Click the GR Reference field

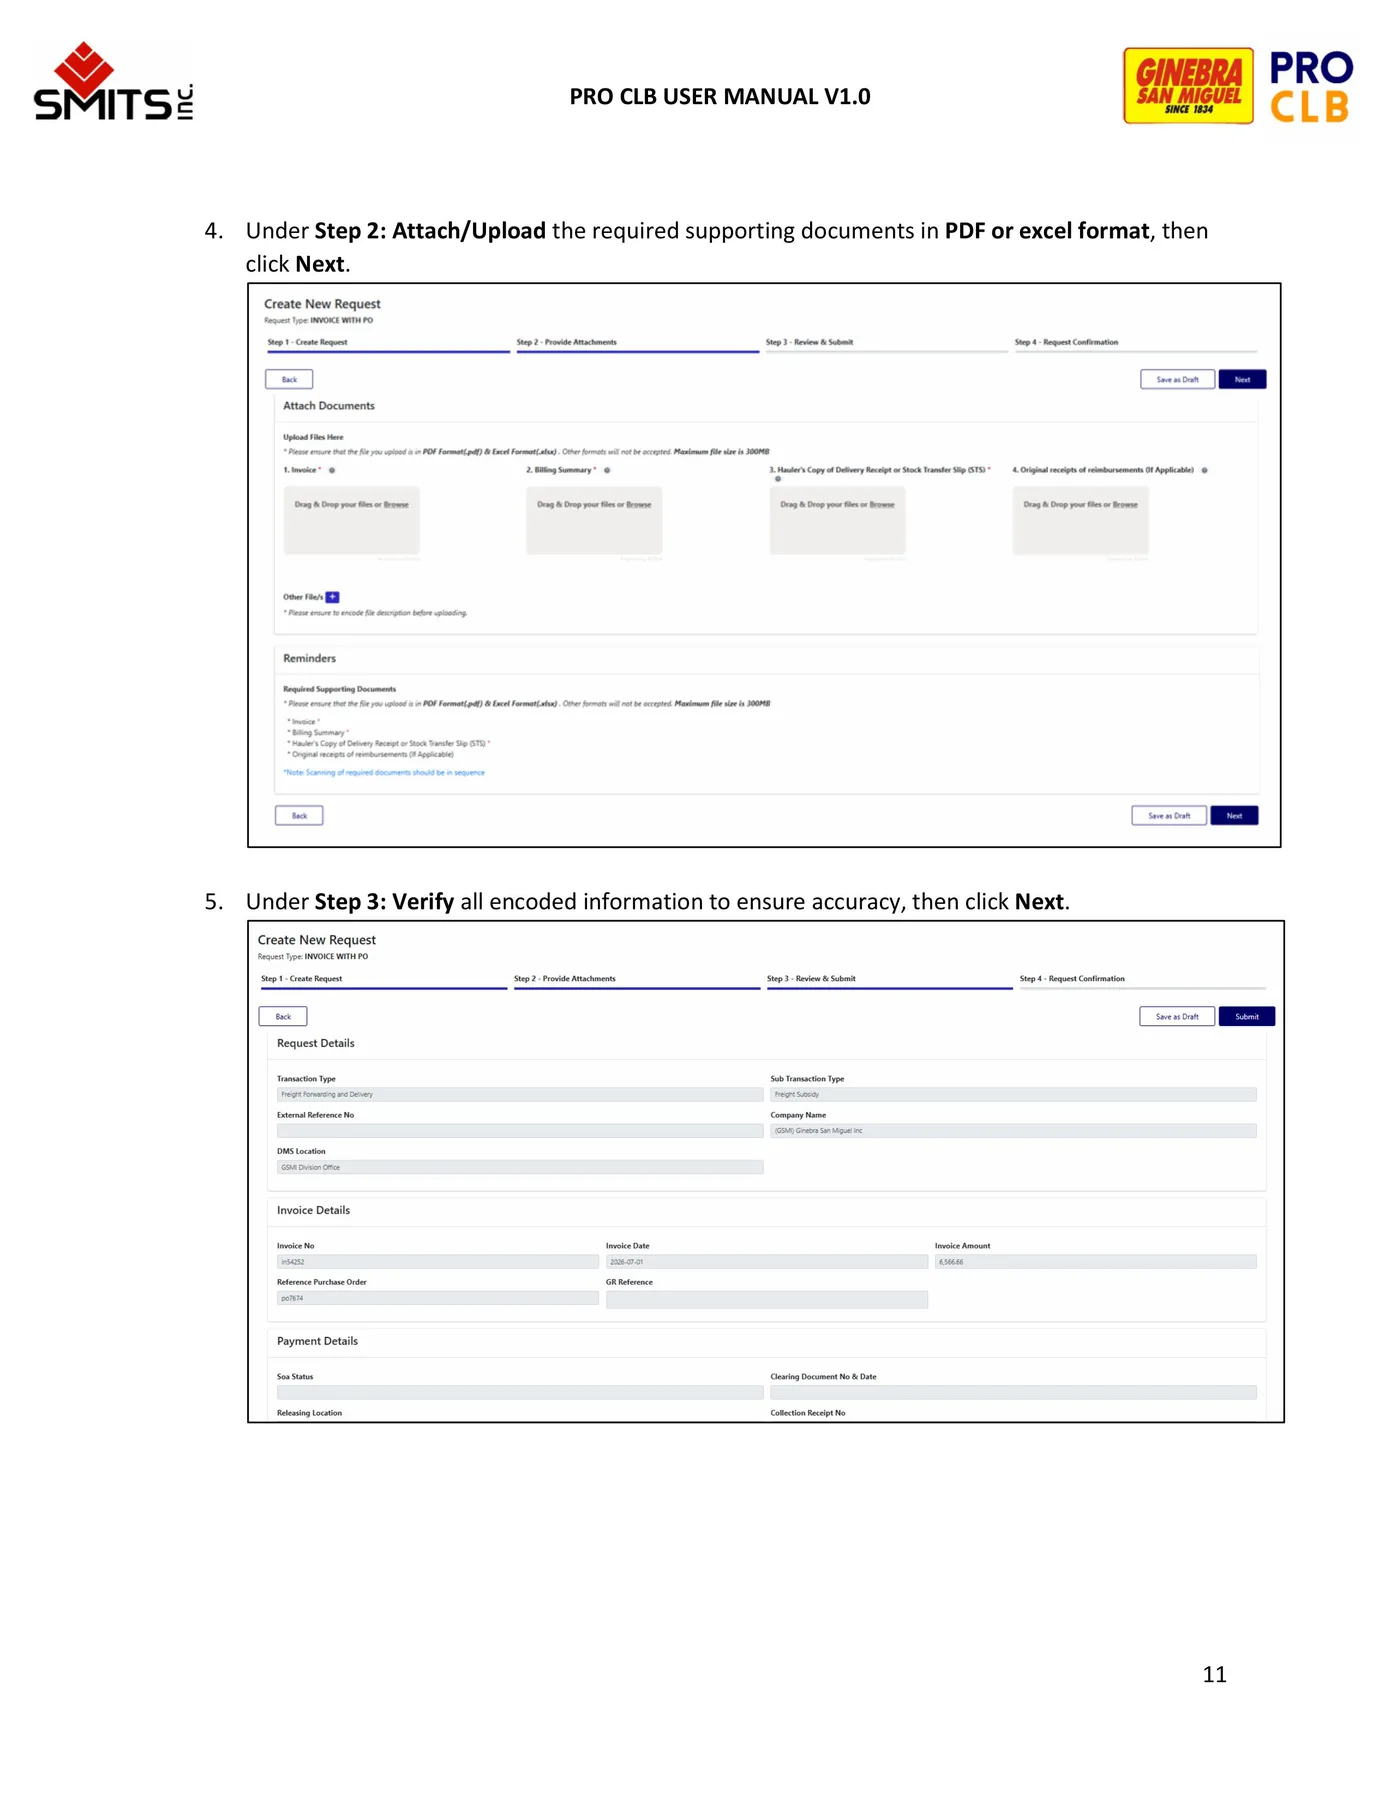click(767, 1300)
